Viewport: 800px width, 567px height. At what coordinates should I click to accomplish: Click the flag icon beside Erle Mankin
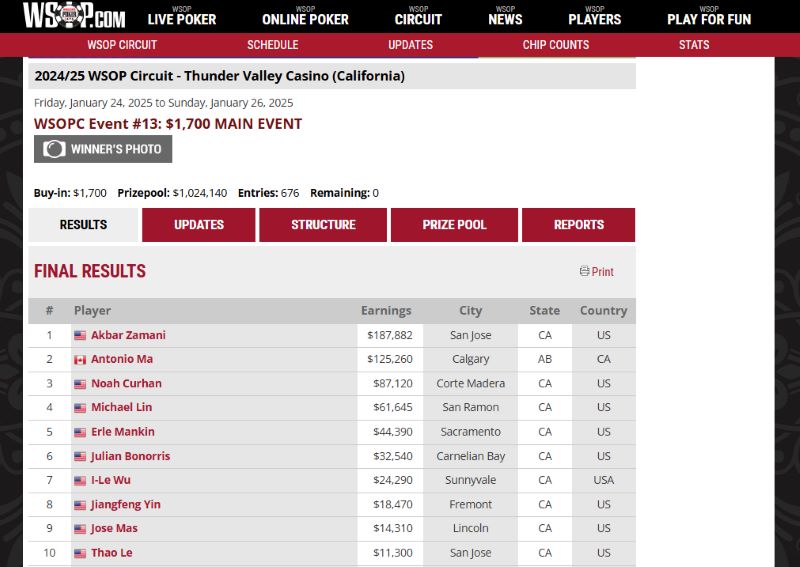pos(80,432)
